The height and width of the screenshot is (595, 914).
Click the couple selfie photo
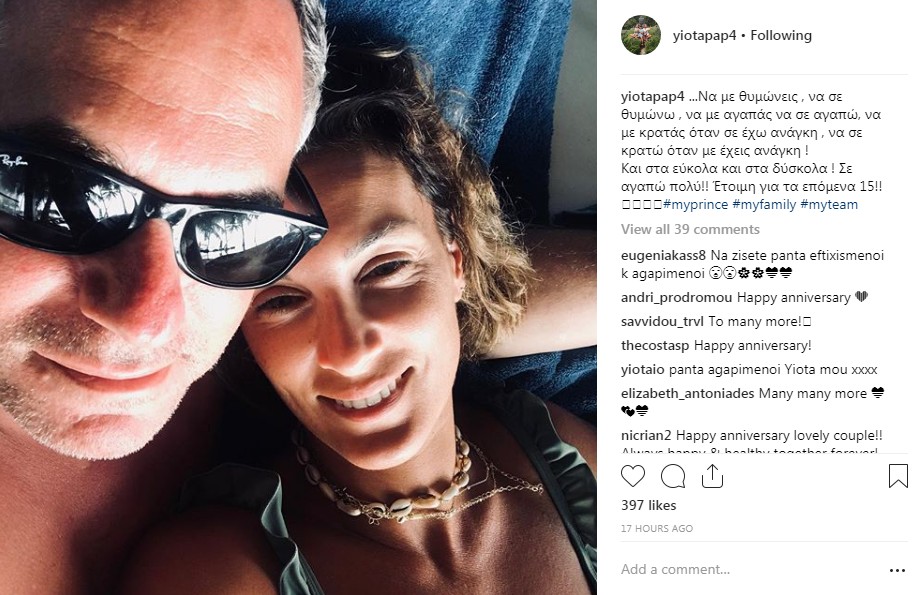(298, 297)
